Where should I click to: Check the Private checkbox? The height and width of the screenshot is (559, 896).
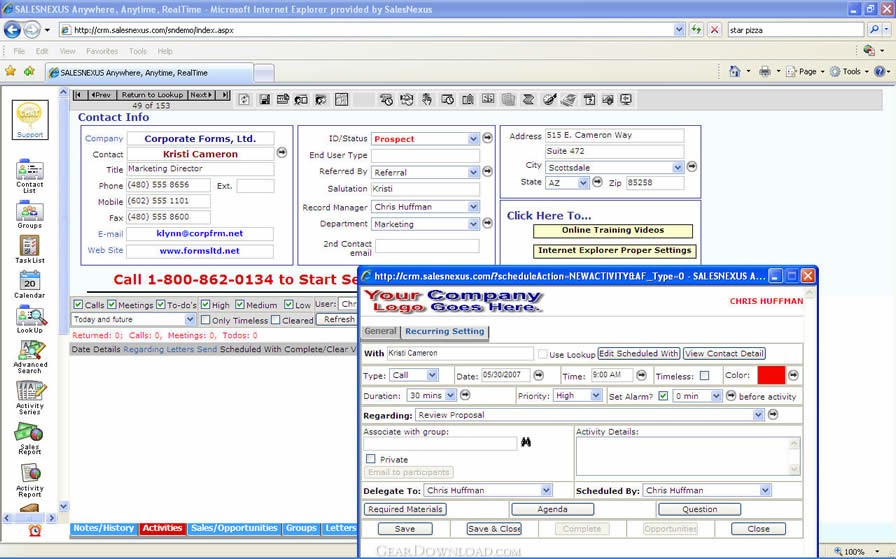[371, 459]
